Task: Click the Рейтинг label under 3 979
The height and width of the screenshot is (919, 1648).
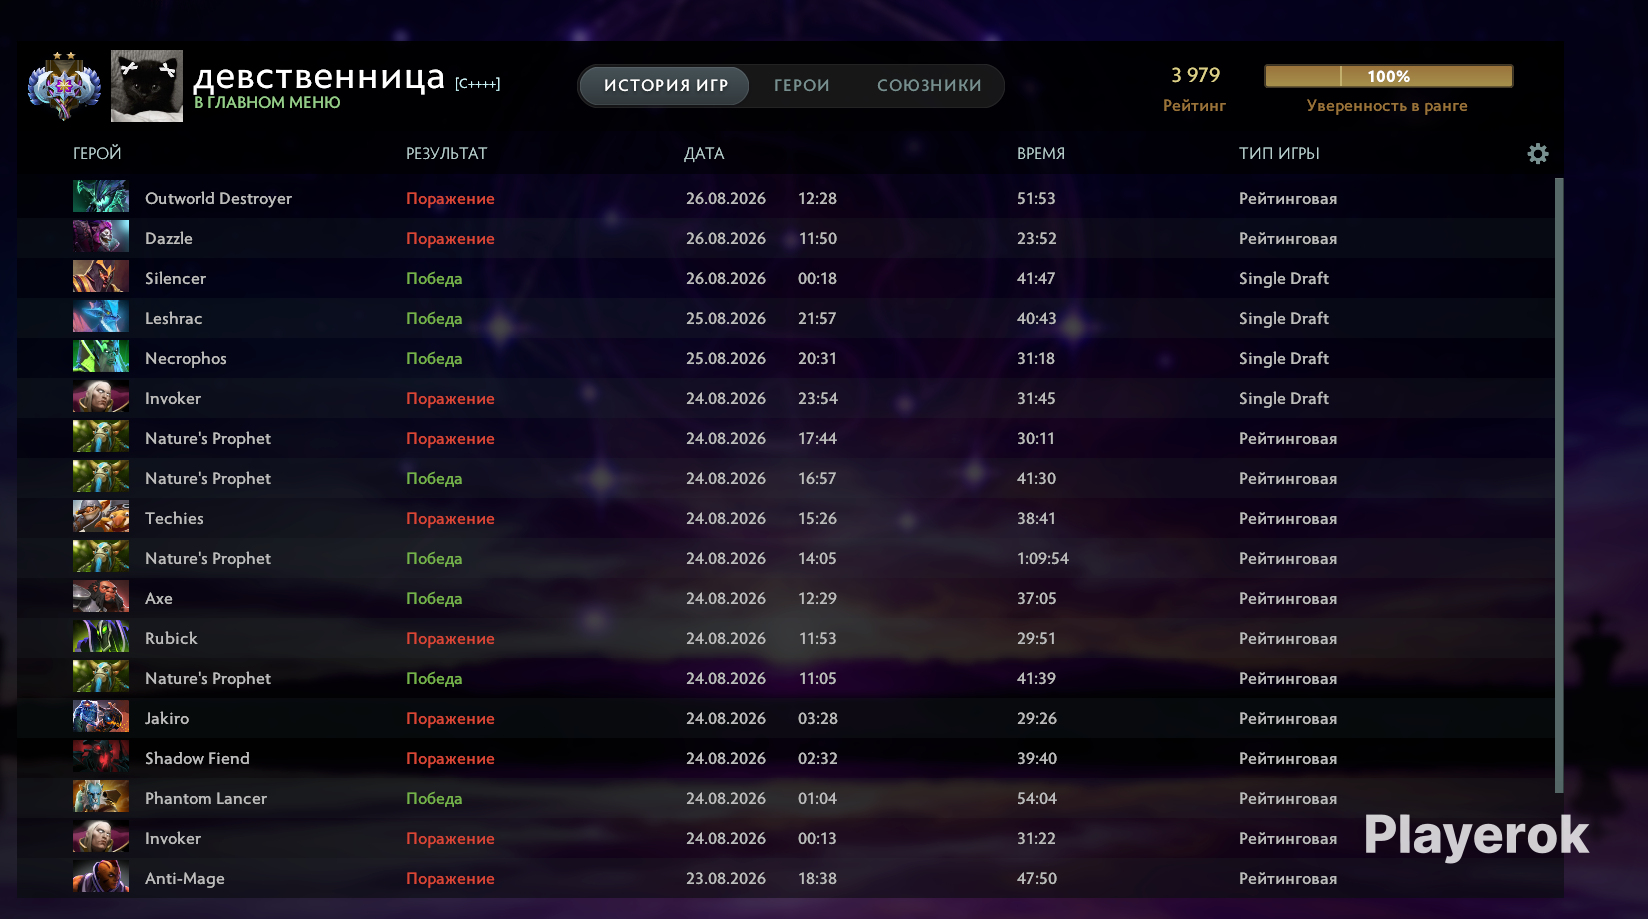Action: [x=1194, y=105]
